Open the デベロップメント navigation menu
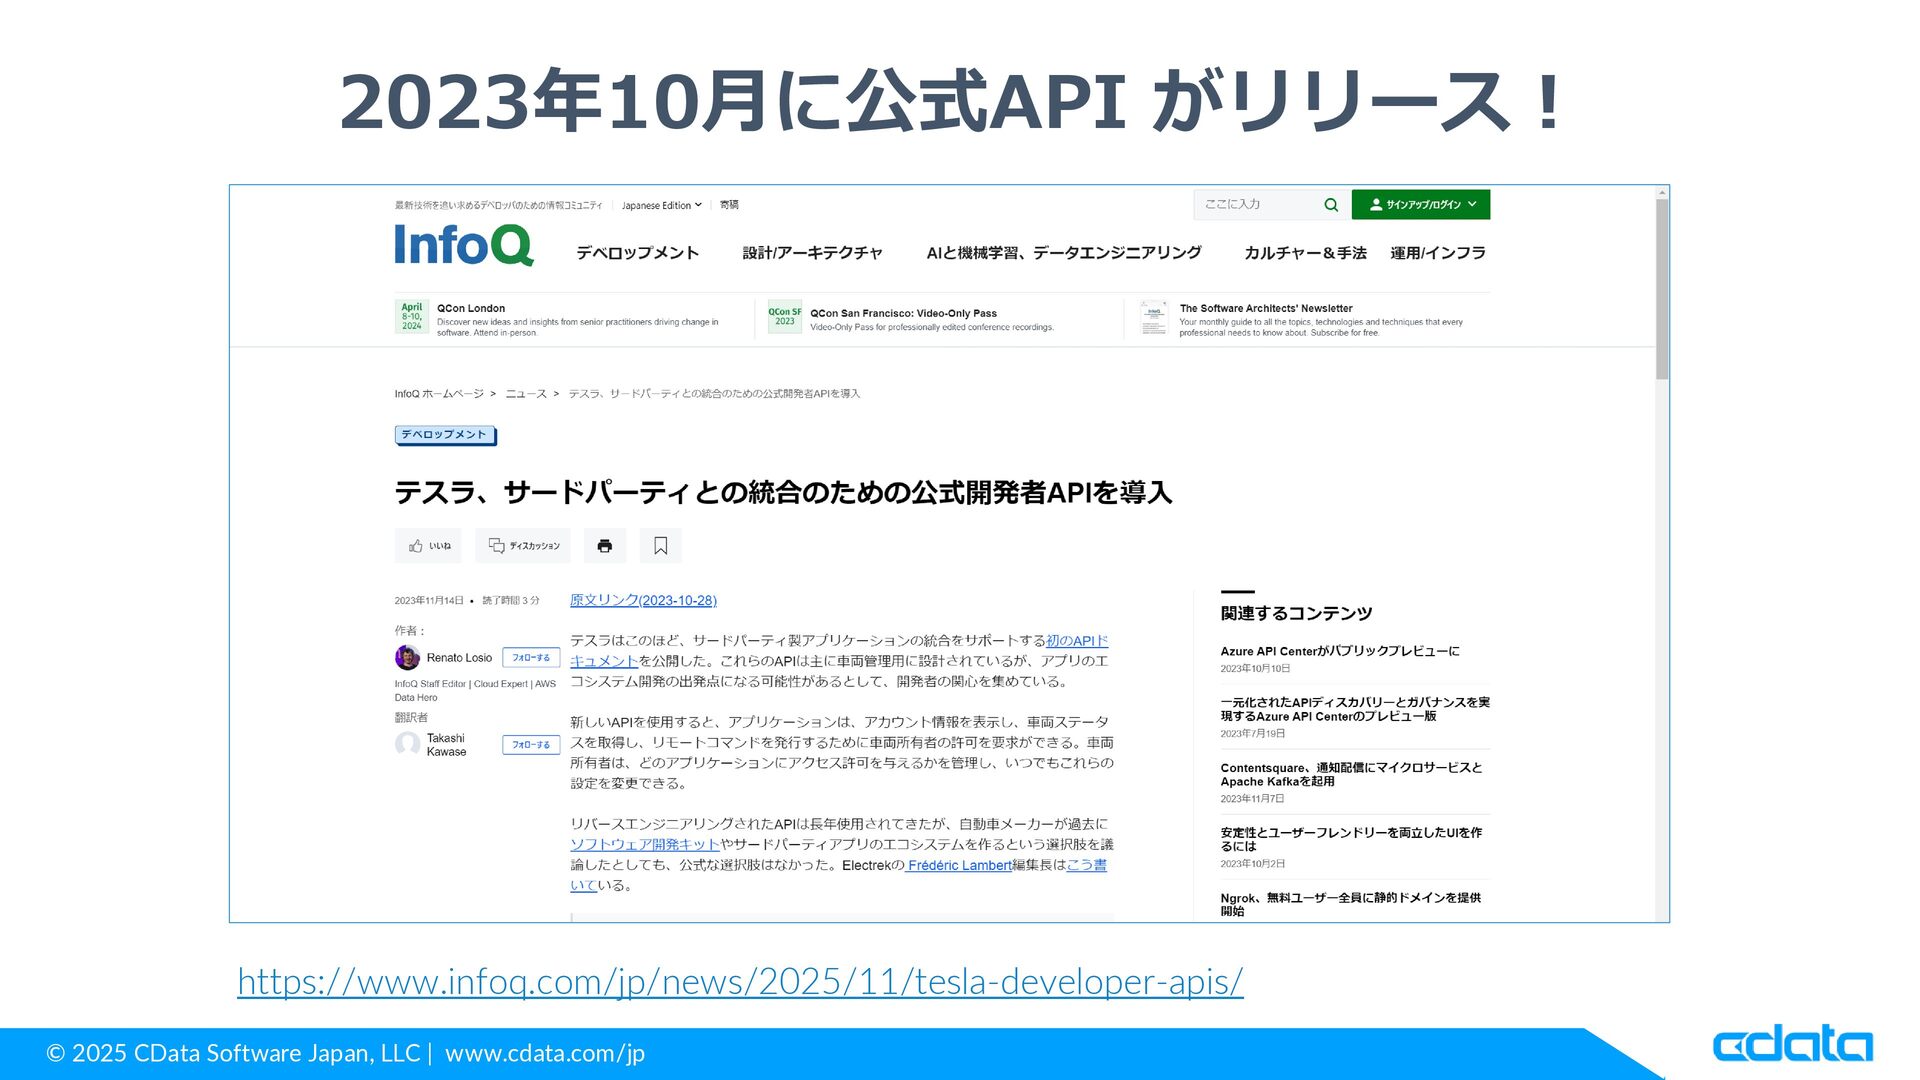Screen dimensions: 1920x1080 pyautogui.click(x=637, y=253)
